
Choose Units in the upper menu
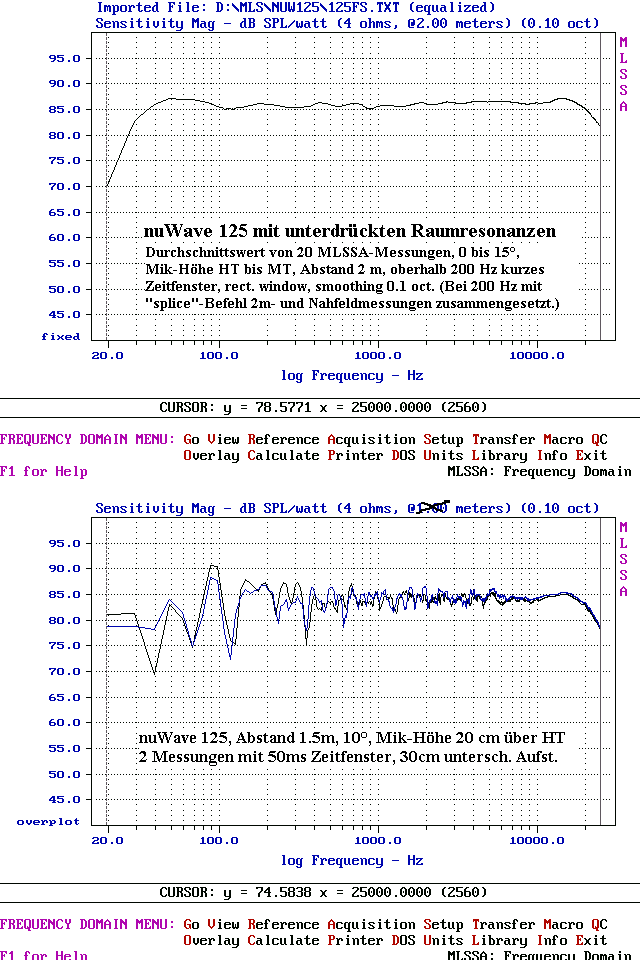(443, 456)
